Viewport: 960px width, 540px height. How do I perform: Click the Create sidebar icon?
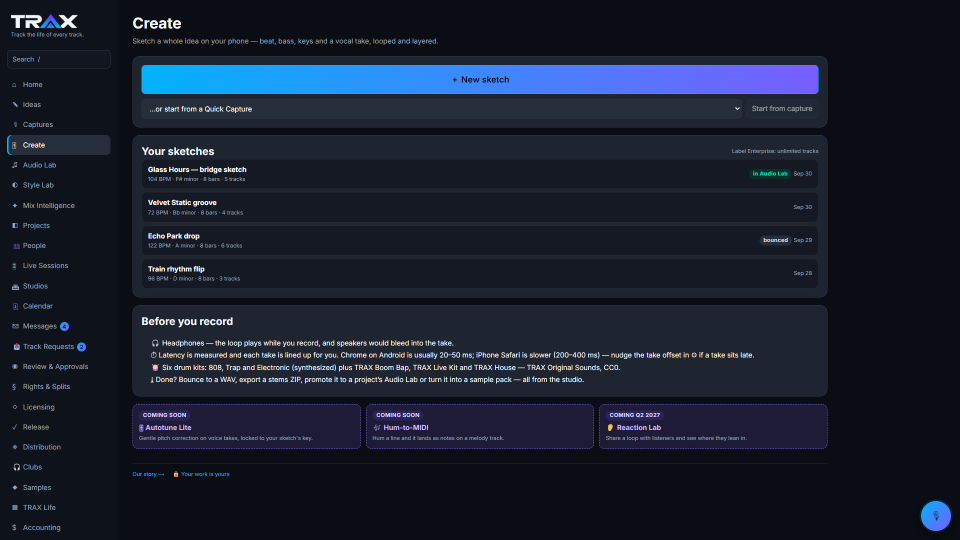click(15, 145)
